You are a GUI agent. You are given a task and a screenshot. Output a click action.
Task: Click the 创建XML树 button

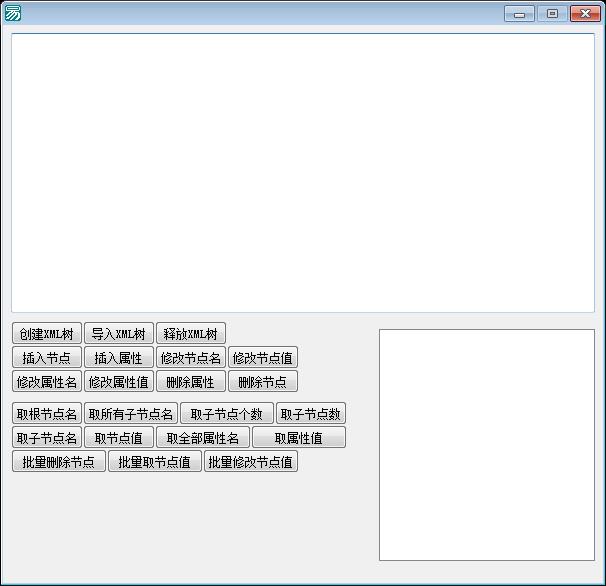(x=47, y=333)
